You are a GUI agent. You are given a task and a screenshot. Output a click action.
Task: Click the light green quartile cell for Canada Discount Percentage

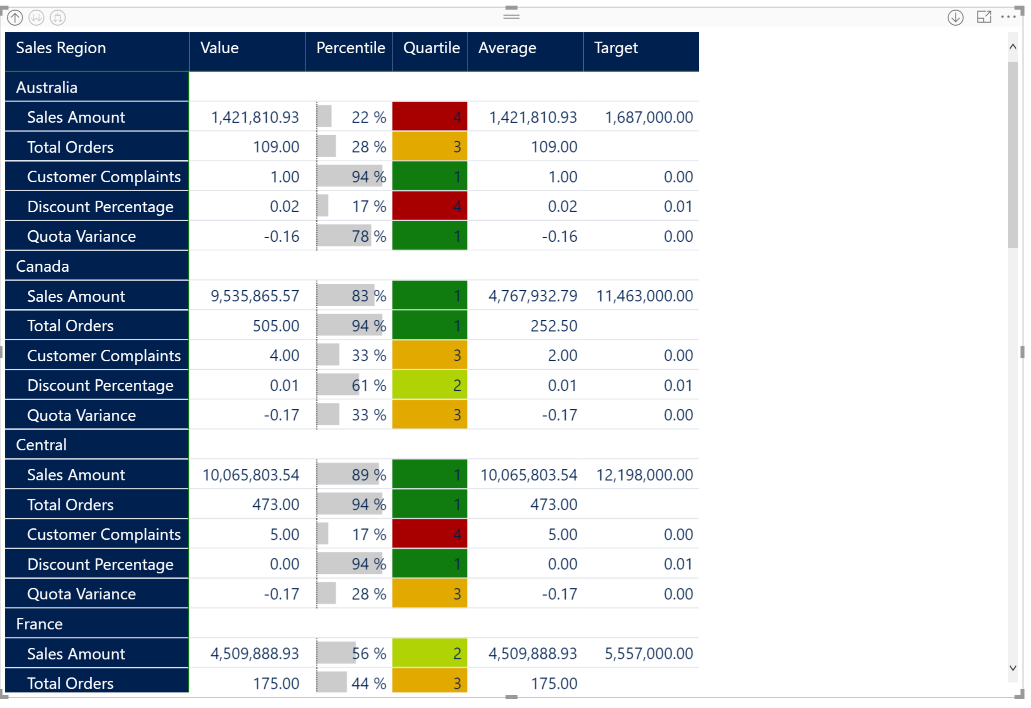[429, 385]
